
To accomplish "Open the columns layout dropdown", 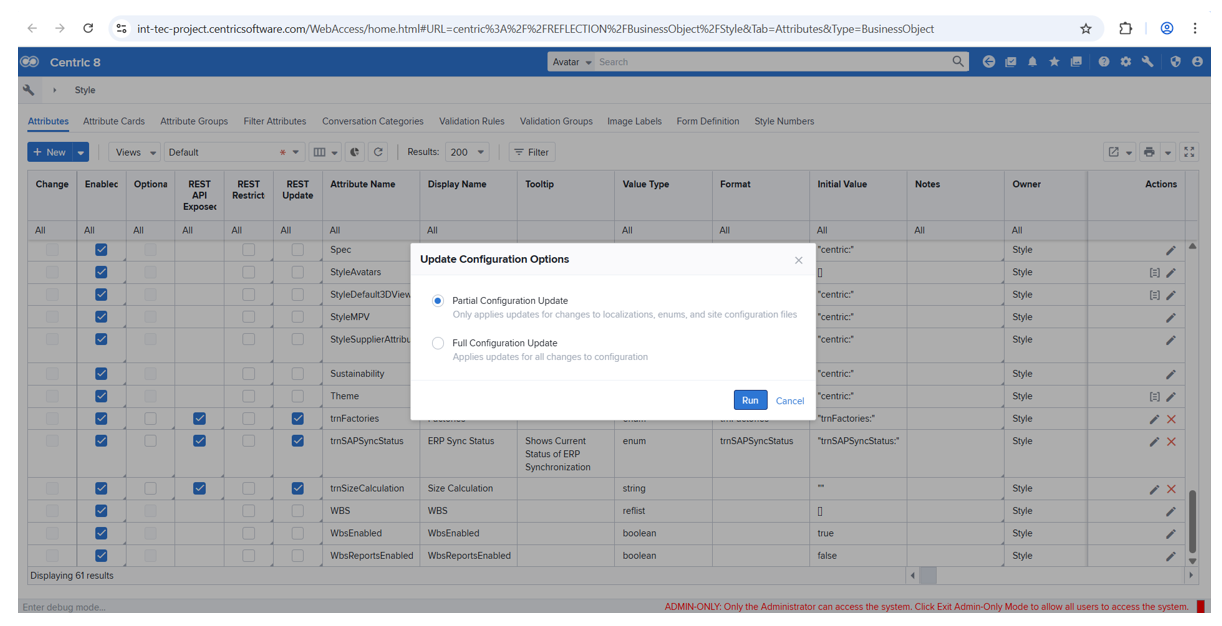I will point(325,152).
